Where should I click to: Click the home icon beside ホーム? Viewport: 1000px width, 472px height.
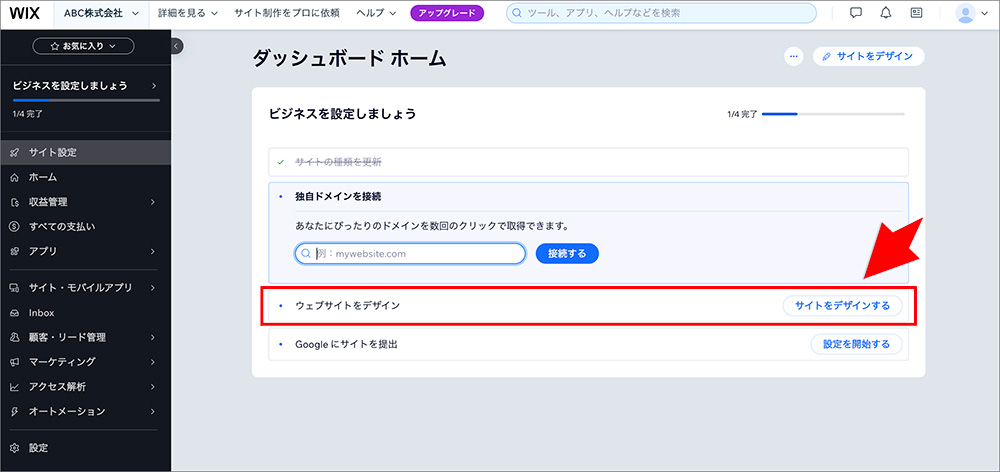[x=15, y=177]
